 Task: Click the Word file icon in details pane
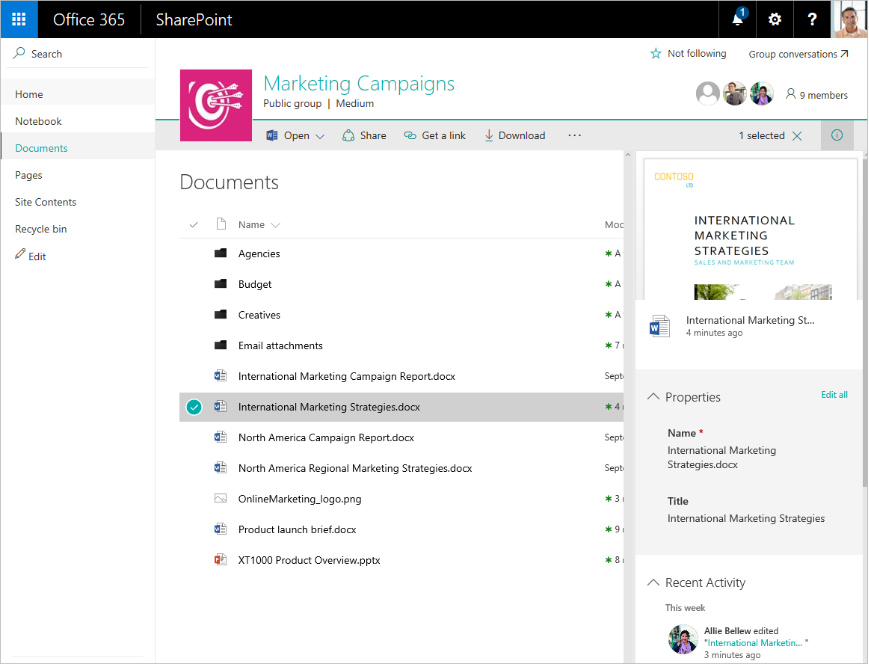click(660, 326)
